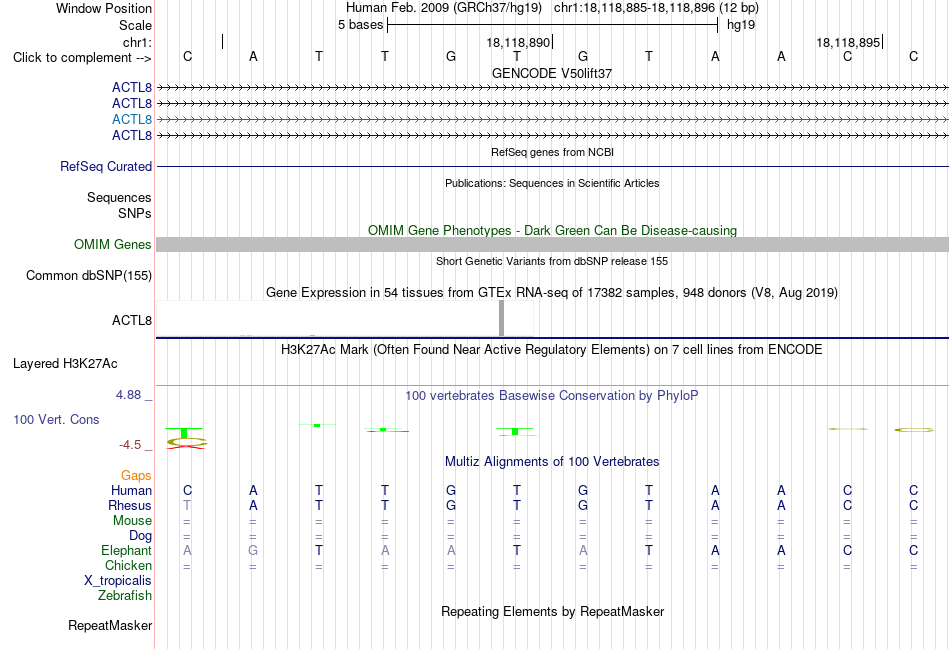Click the GENCODE V50lift37 track title
The height and width of the screenshot is (649, 950).
tap(552, 73)
